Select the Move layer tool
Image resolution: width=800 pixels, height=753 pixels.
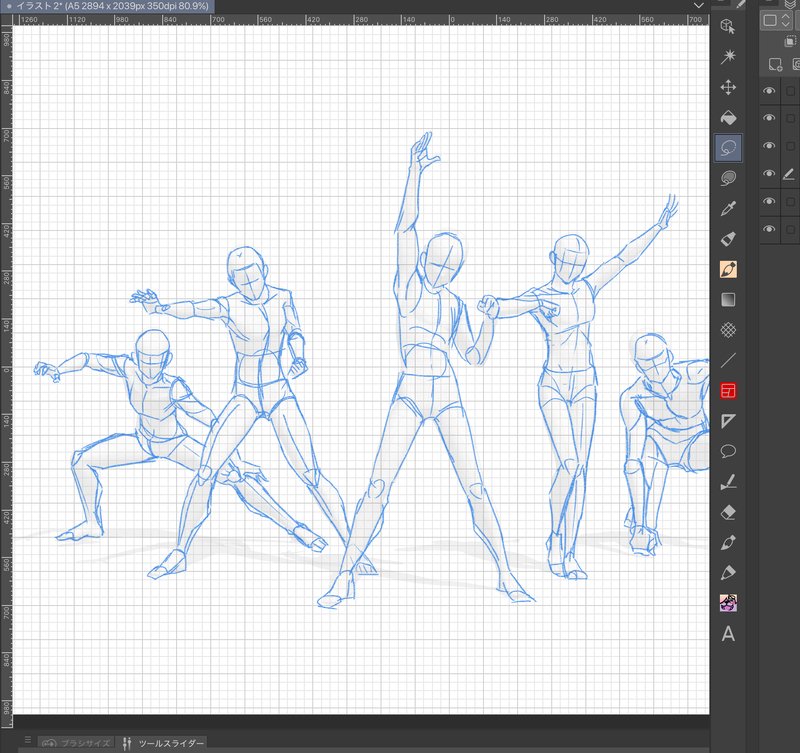728,87
